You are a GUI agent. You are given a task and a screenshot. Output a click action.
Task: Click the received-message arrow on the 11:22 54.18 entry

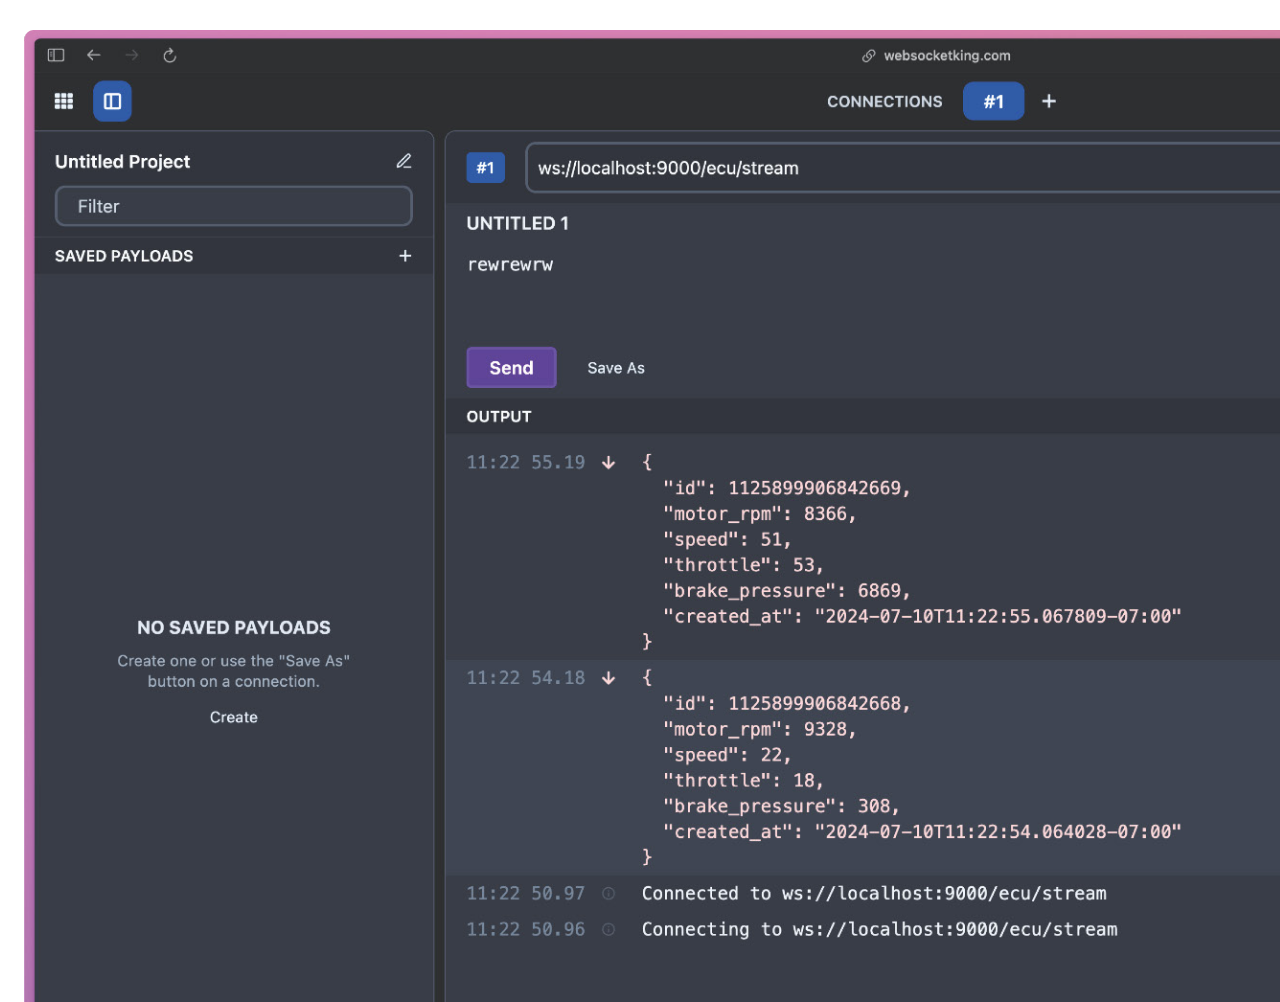pyautogui.click(x=608, y=677)
